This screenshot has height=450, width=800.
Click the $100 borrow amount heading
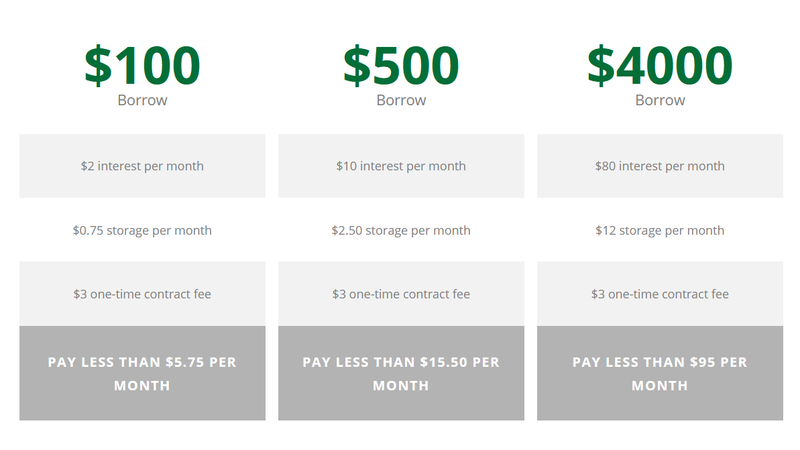(142, 65)
